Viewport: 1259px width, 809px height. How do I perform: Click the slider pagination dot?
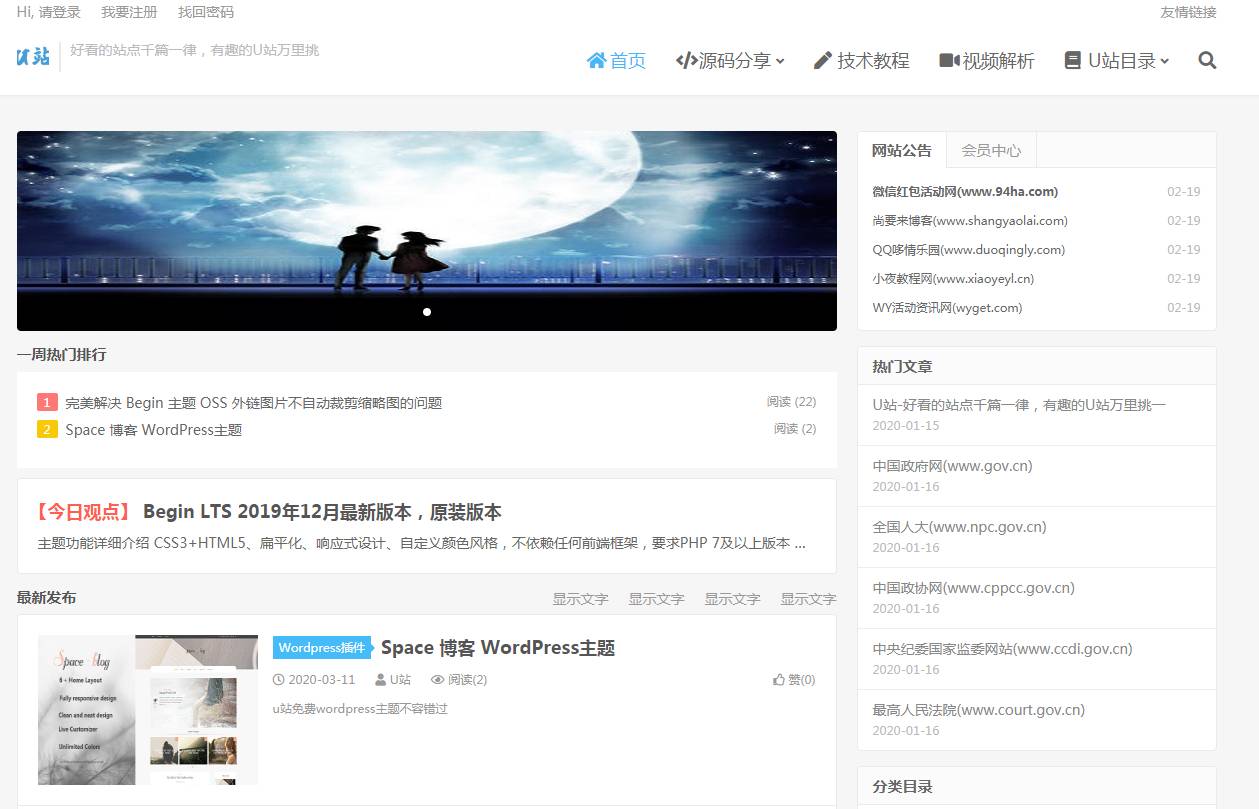click(x=427, y=312)
